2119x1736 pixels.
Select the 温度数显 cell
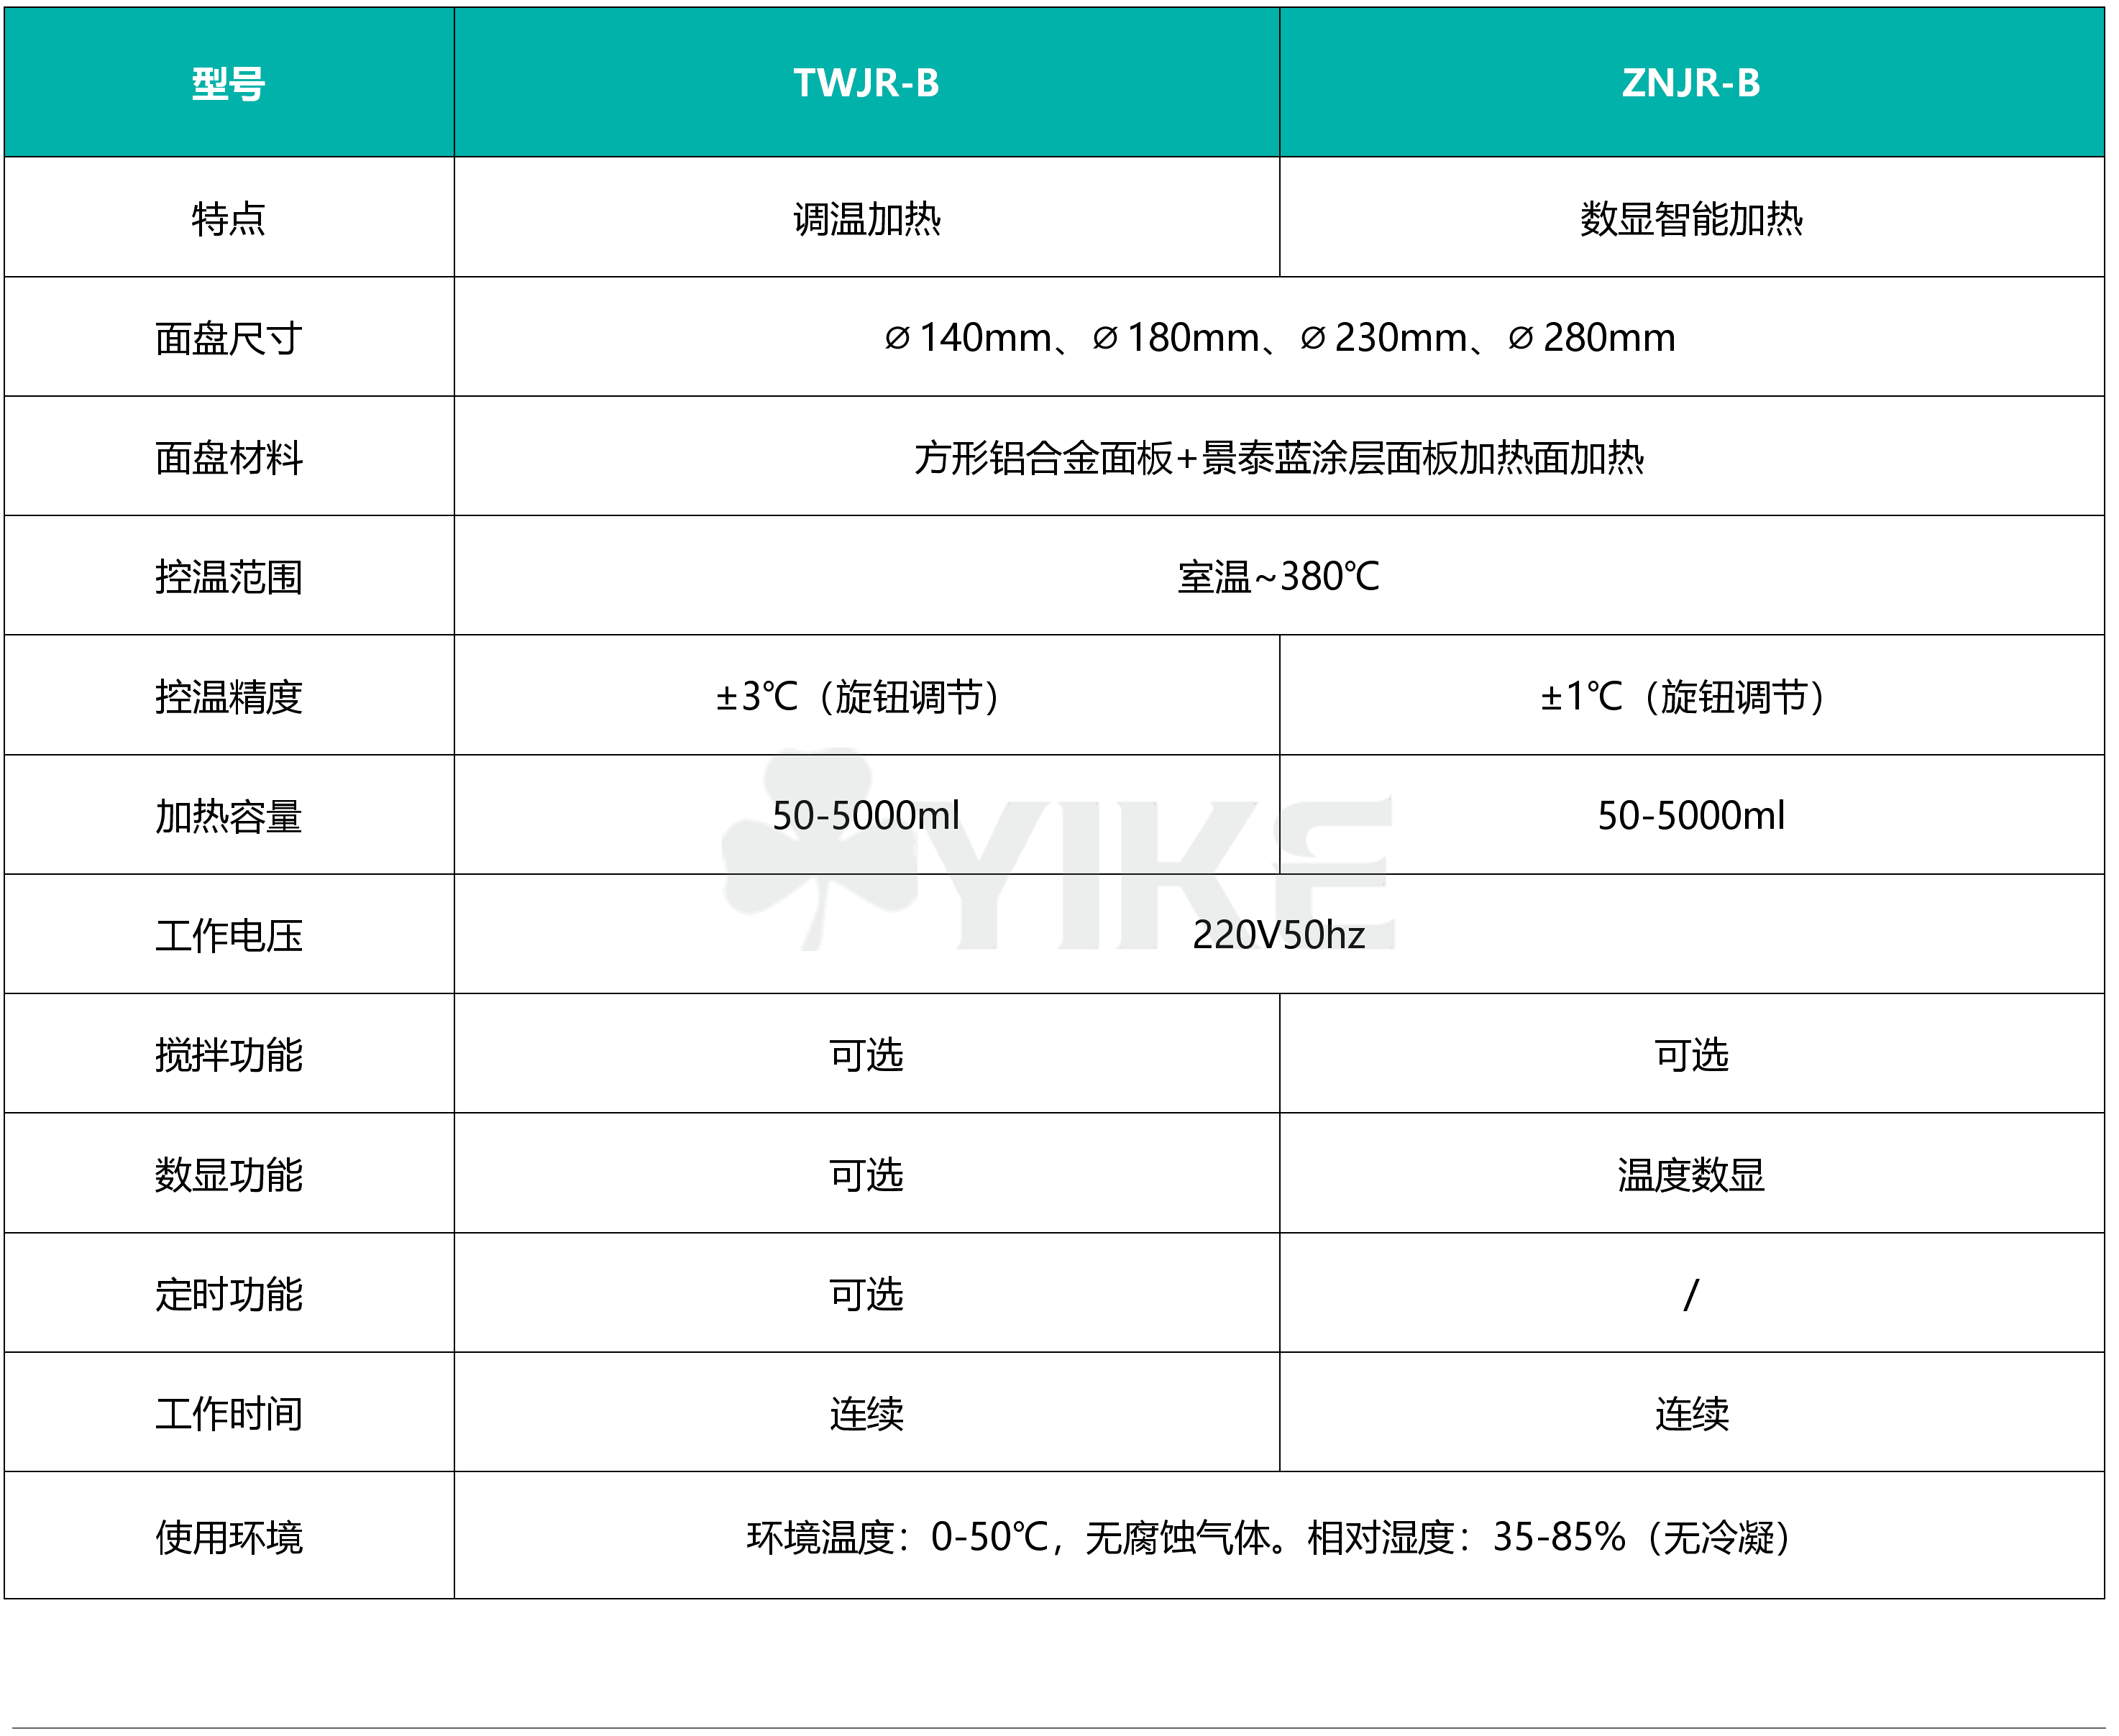[x=1691, y=1174]
